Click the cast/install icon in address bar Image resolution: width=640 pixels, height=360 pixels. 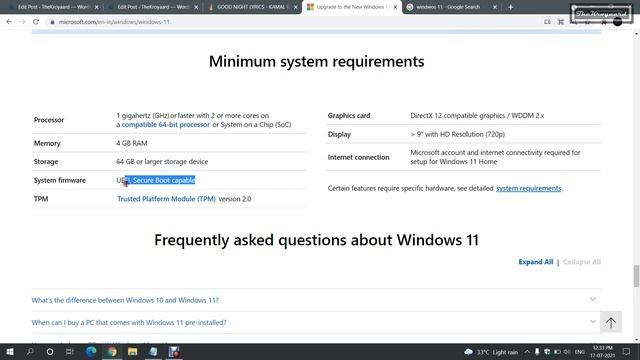pos(547,22)
